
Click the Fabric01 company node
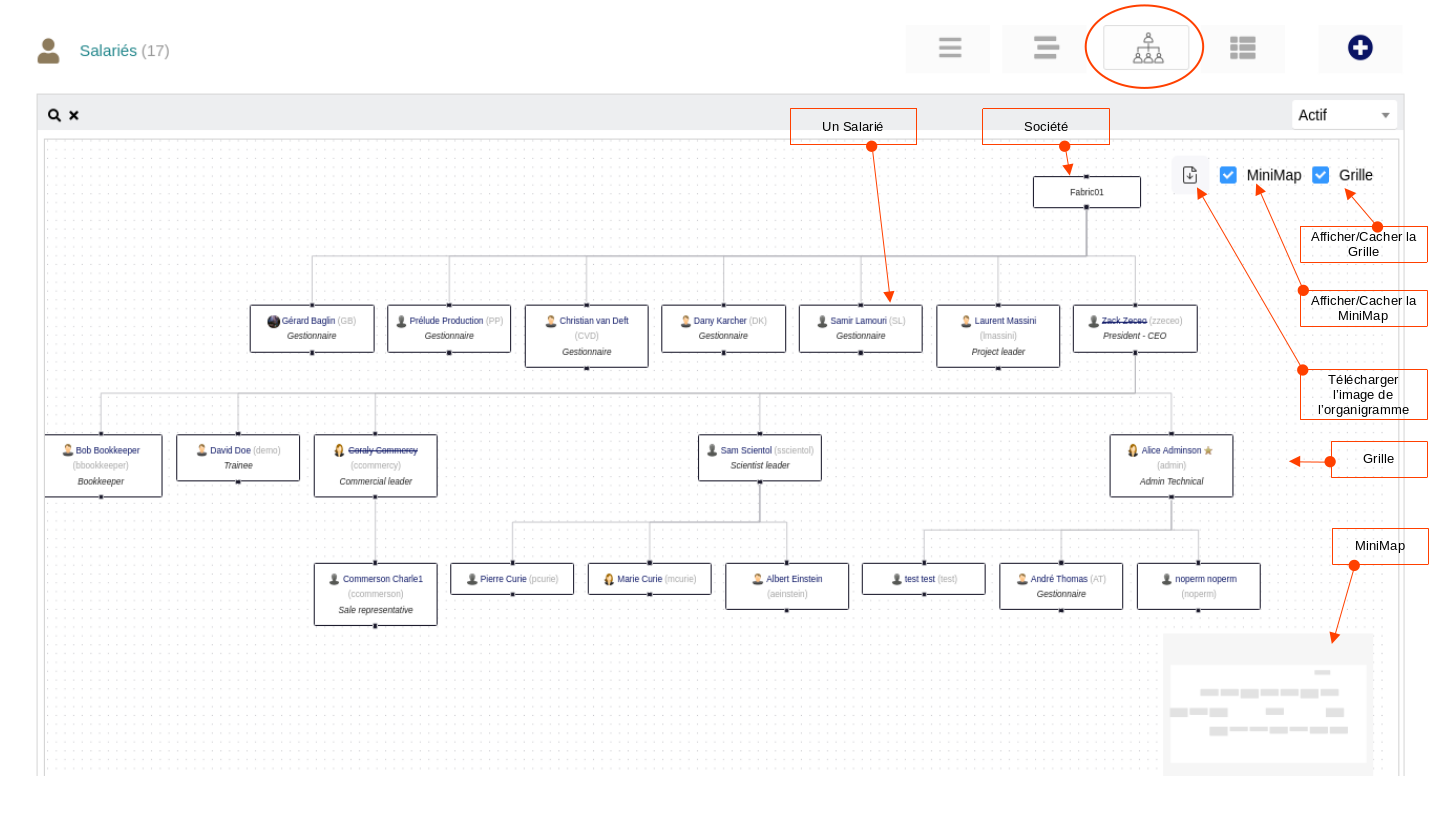1086,192
